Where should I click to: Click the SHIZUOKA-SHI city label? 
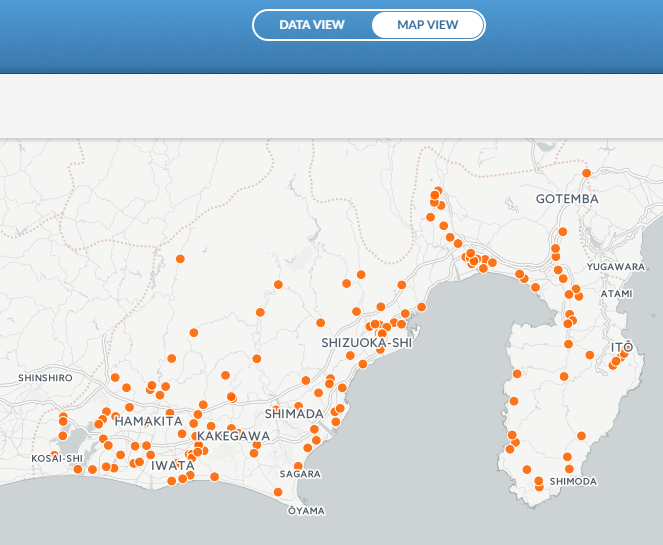[x=367, y=342]
